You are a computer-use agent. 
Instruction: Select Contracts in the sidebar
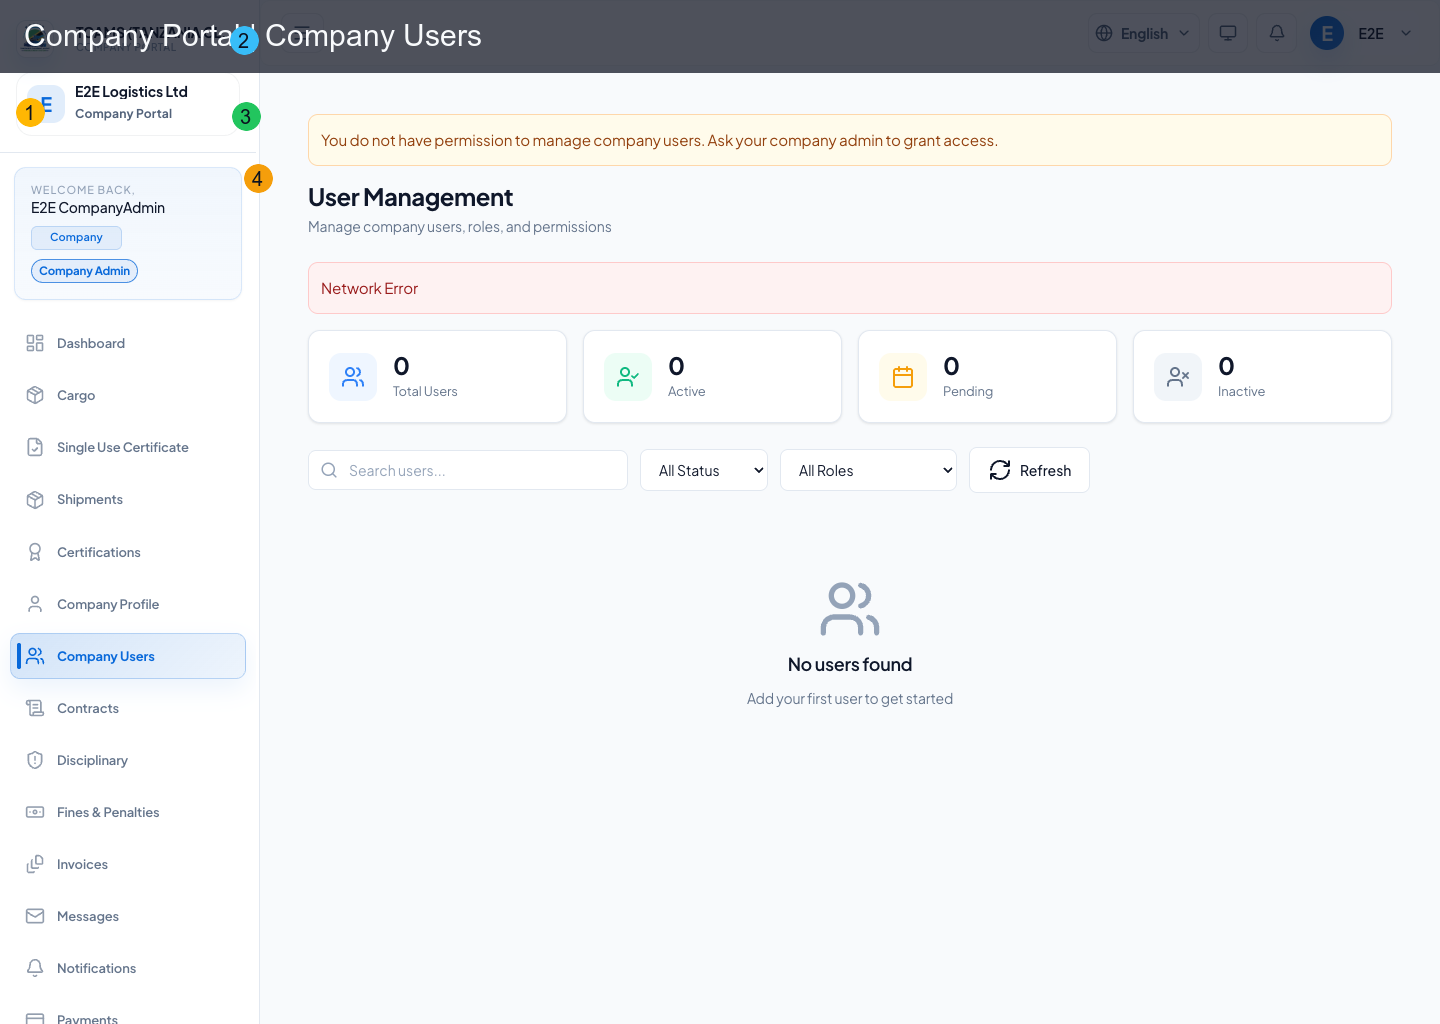pos(128,708)
